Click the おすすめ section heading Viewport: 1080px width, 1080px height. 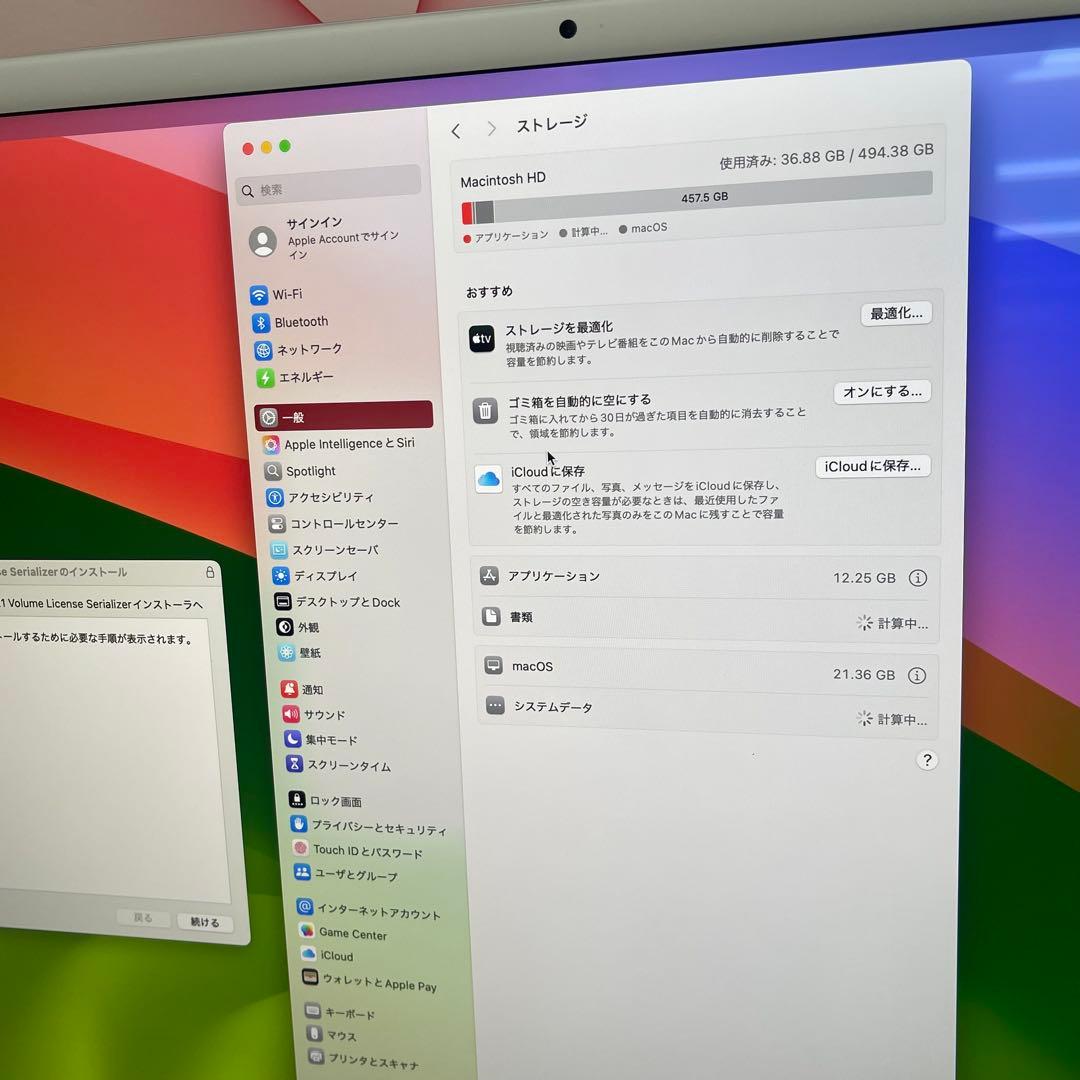click(x=489, y=291)
